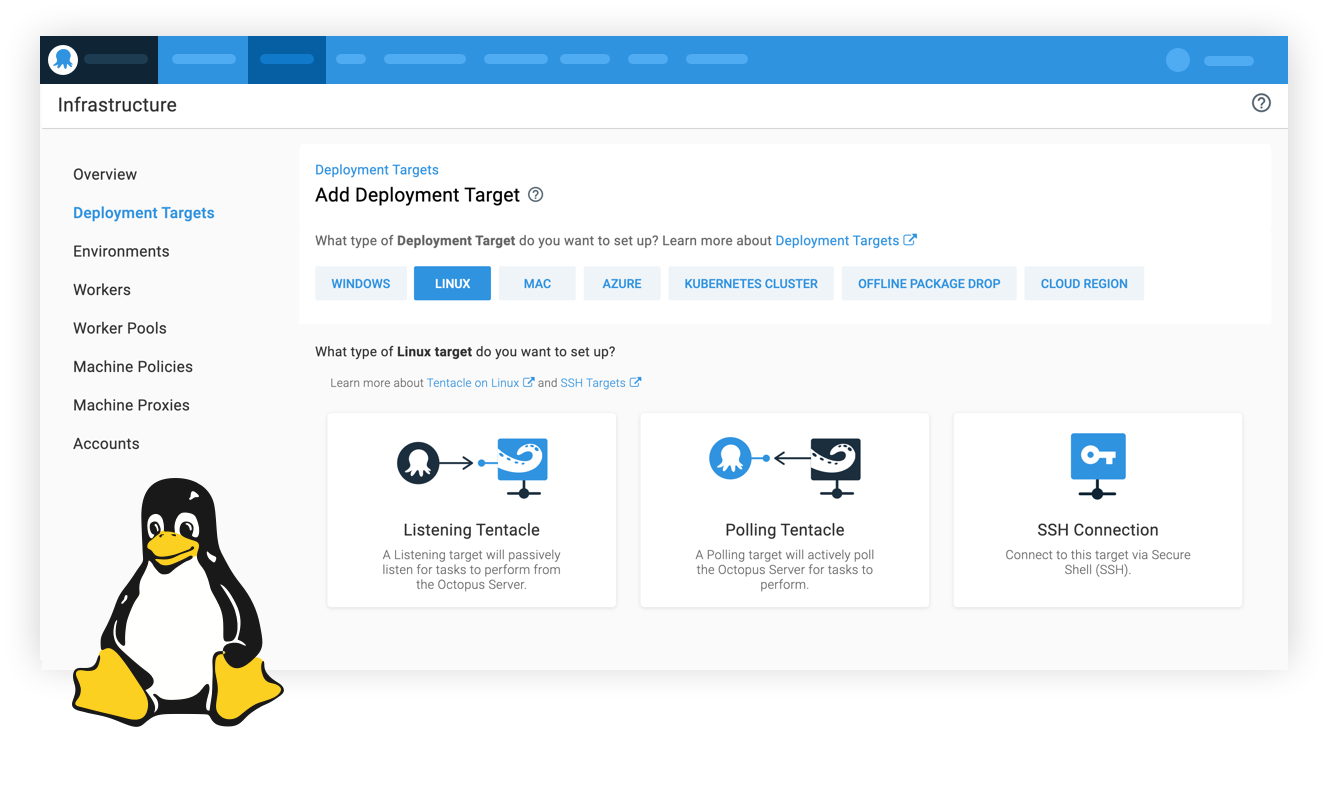Open Accounts in the sidebar
The width and height of the screenshot is (1328, 790).
click(106, 444)
